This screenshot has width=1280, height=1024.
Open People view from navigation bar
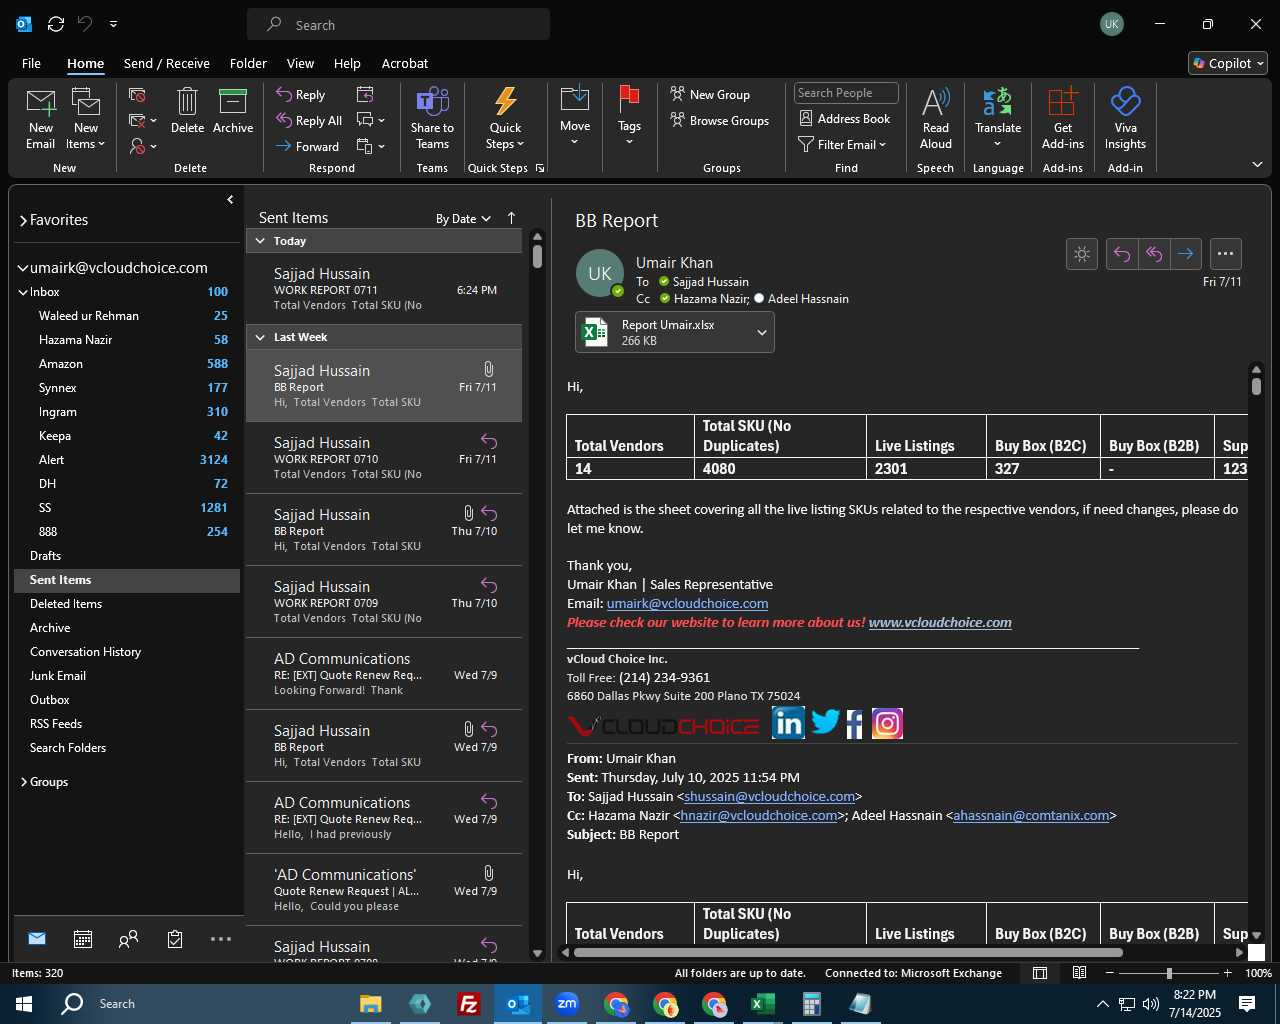[x=128, y=939]
